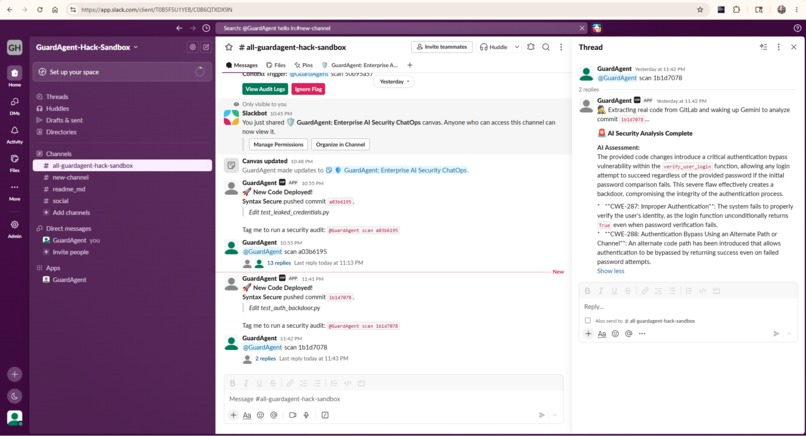The image size is (806, 436).
Task: Open GuardAgent: Enterprise A... canvas tab
Action: coord(360,65)
